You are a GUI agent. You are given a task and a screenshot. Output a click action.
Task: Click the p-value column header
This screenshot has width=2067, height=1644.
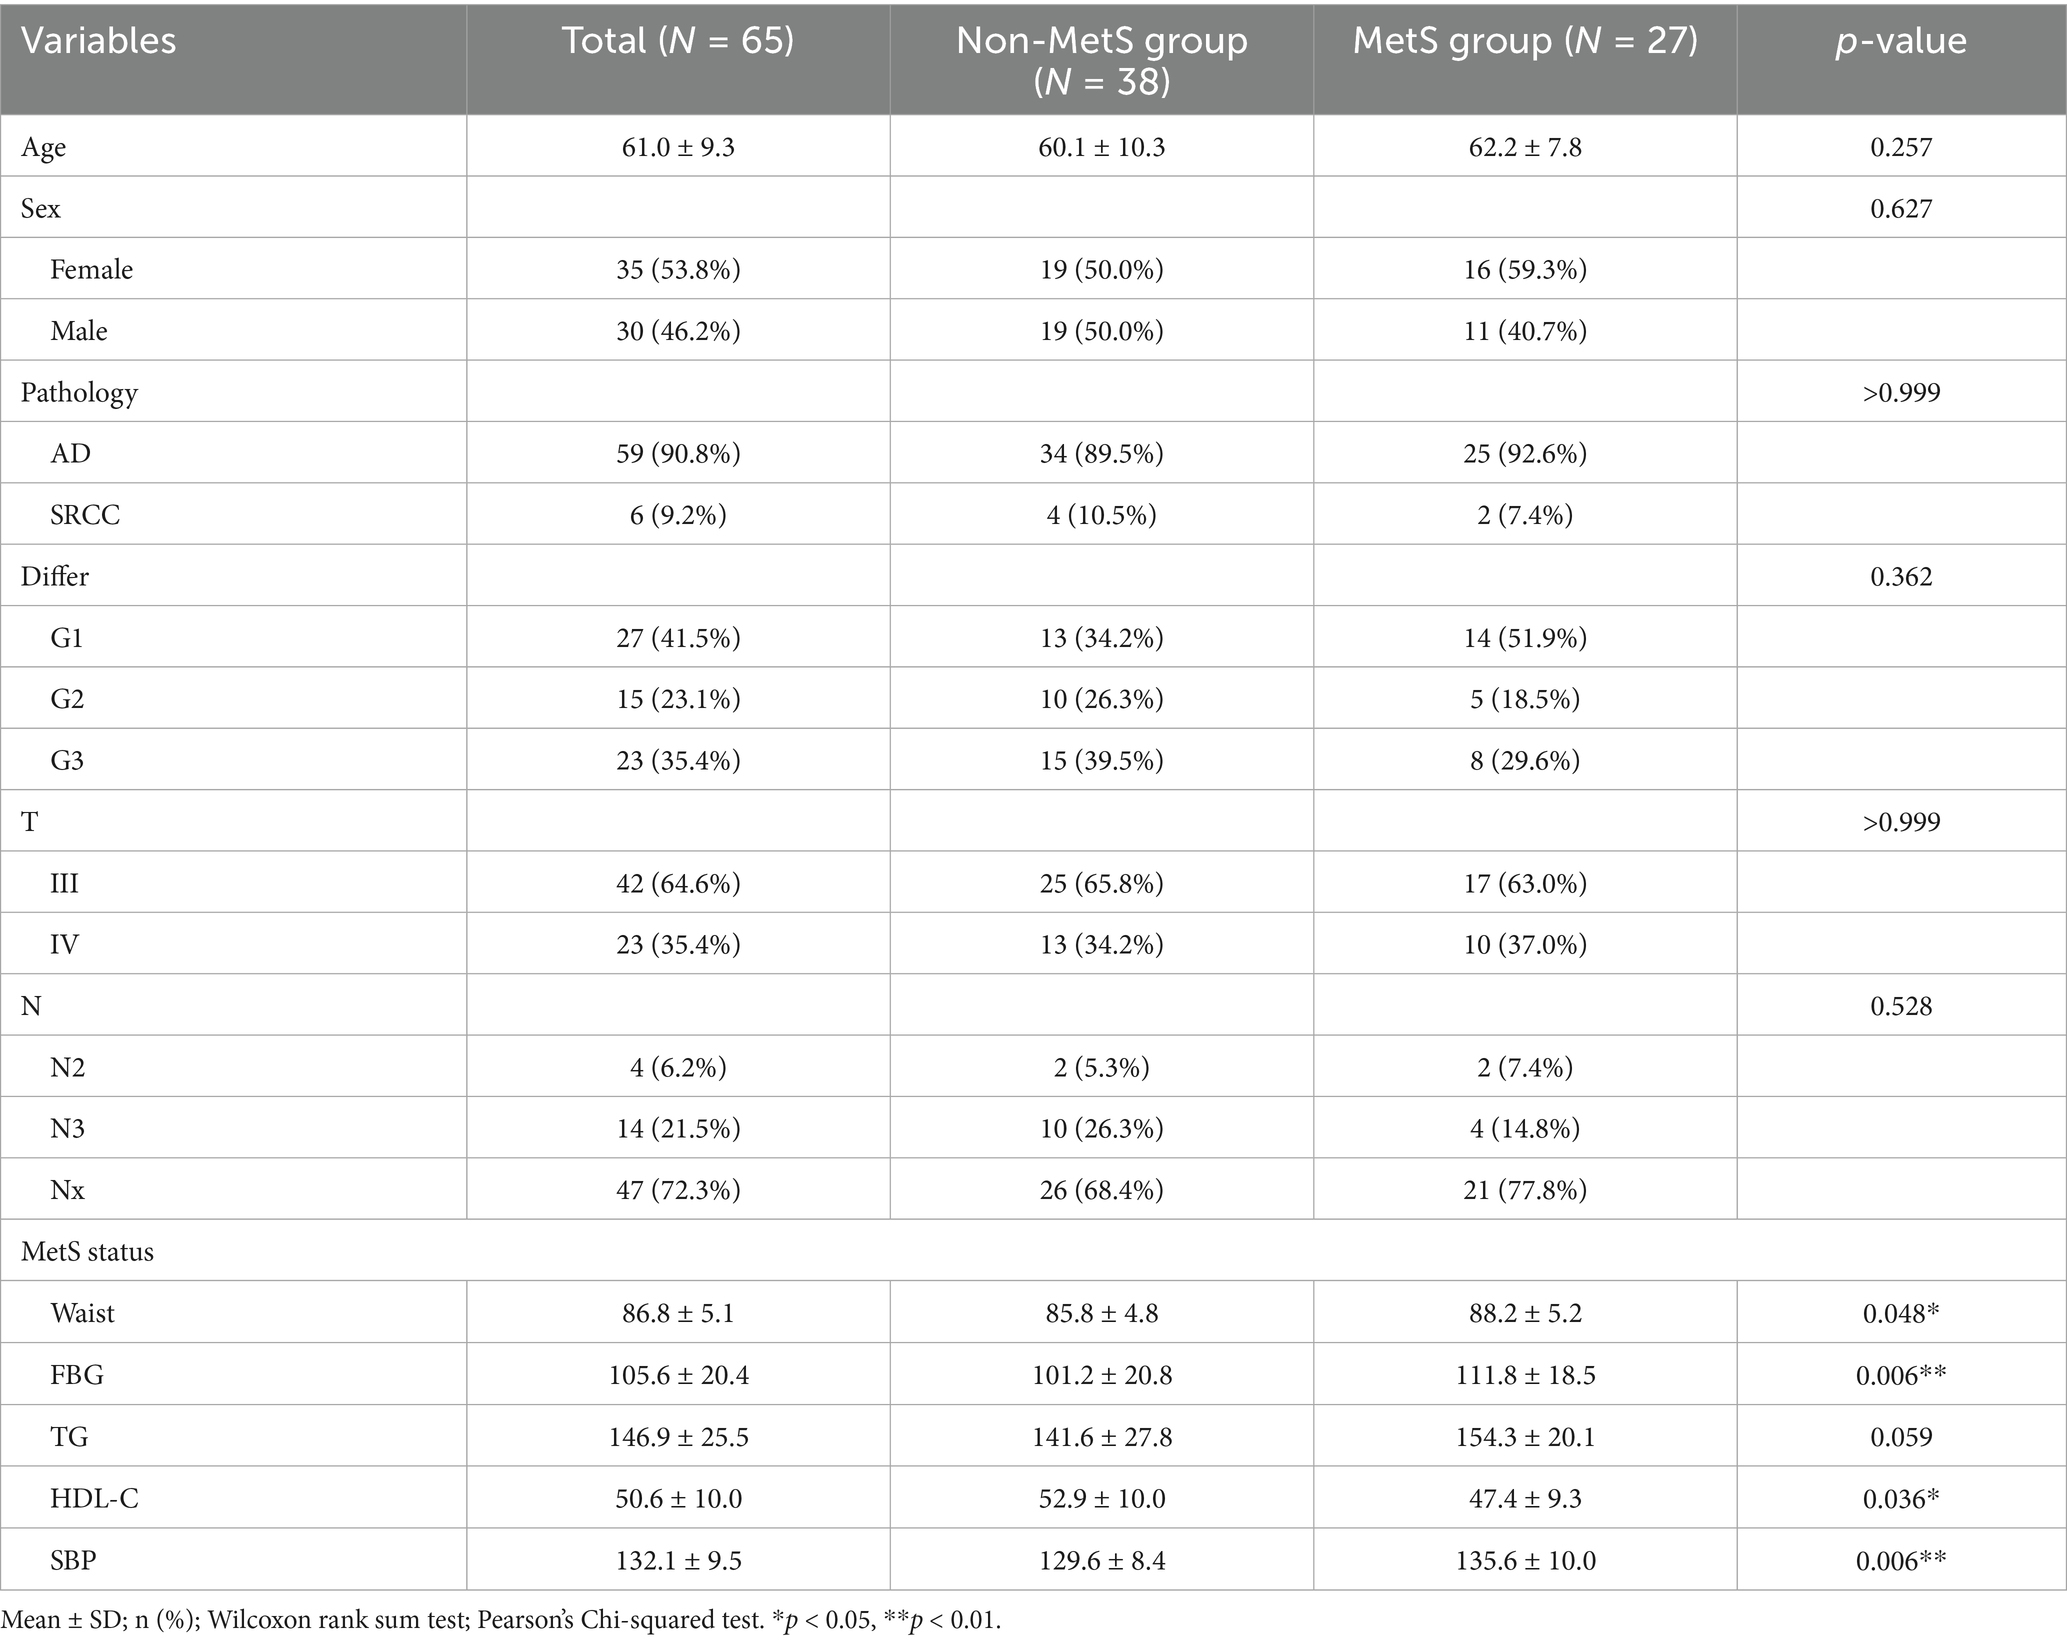1900,42
